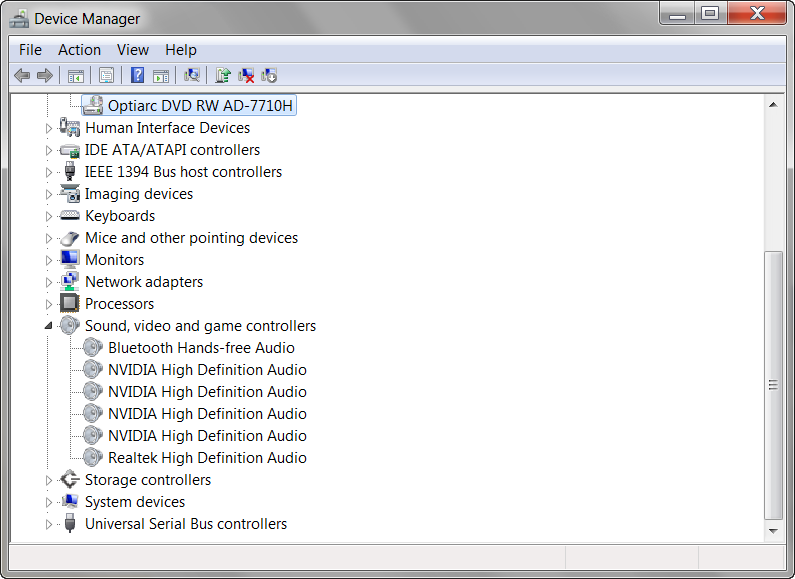Toggle Show/Hide Action Pane toolbar icon
This screenshot has height=579, width=795.
[x=161, y=76]
